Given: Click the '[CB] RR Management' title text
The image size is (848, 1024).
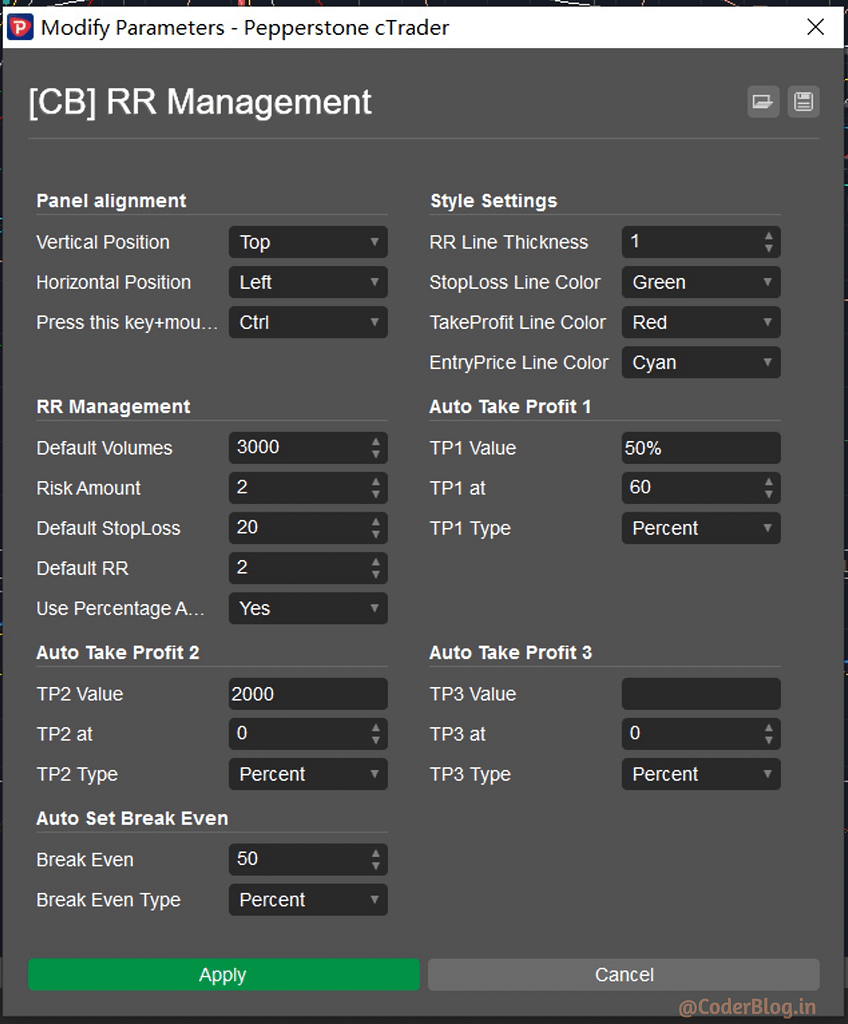Looking at the screenshot, I should point(200,103).
